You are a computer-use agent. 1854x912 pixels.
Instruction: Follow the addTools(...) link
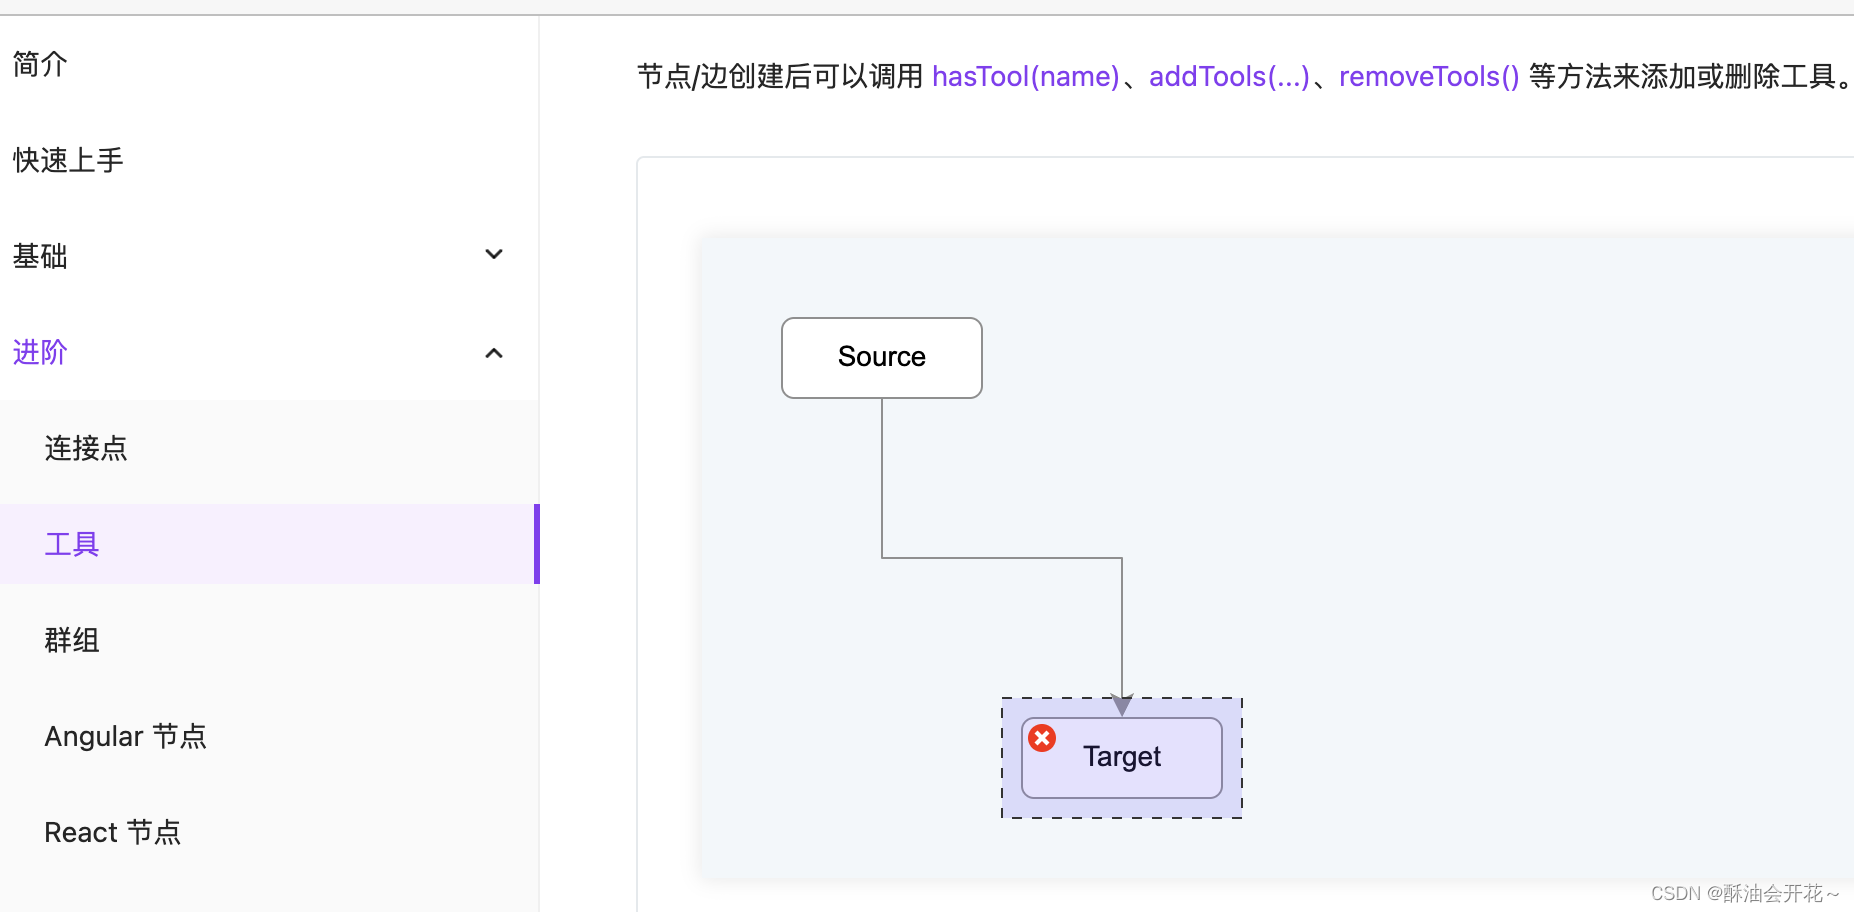click(1229, 76)
